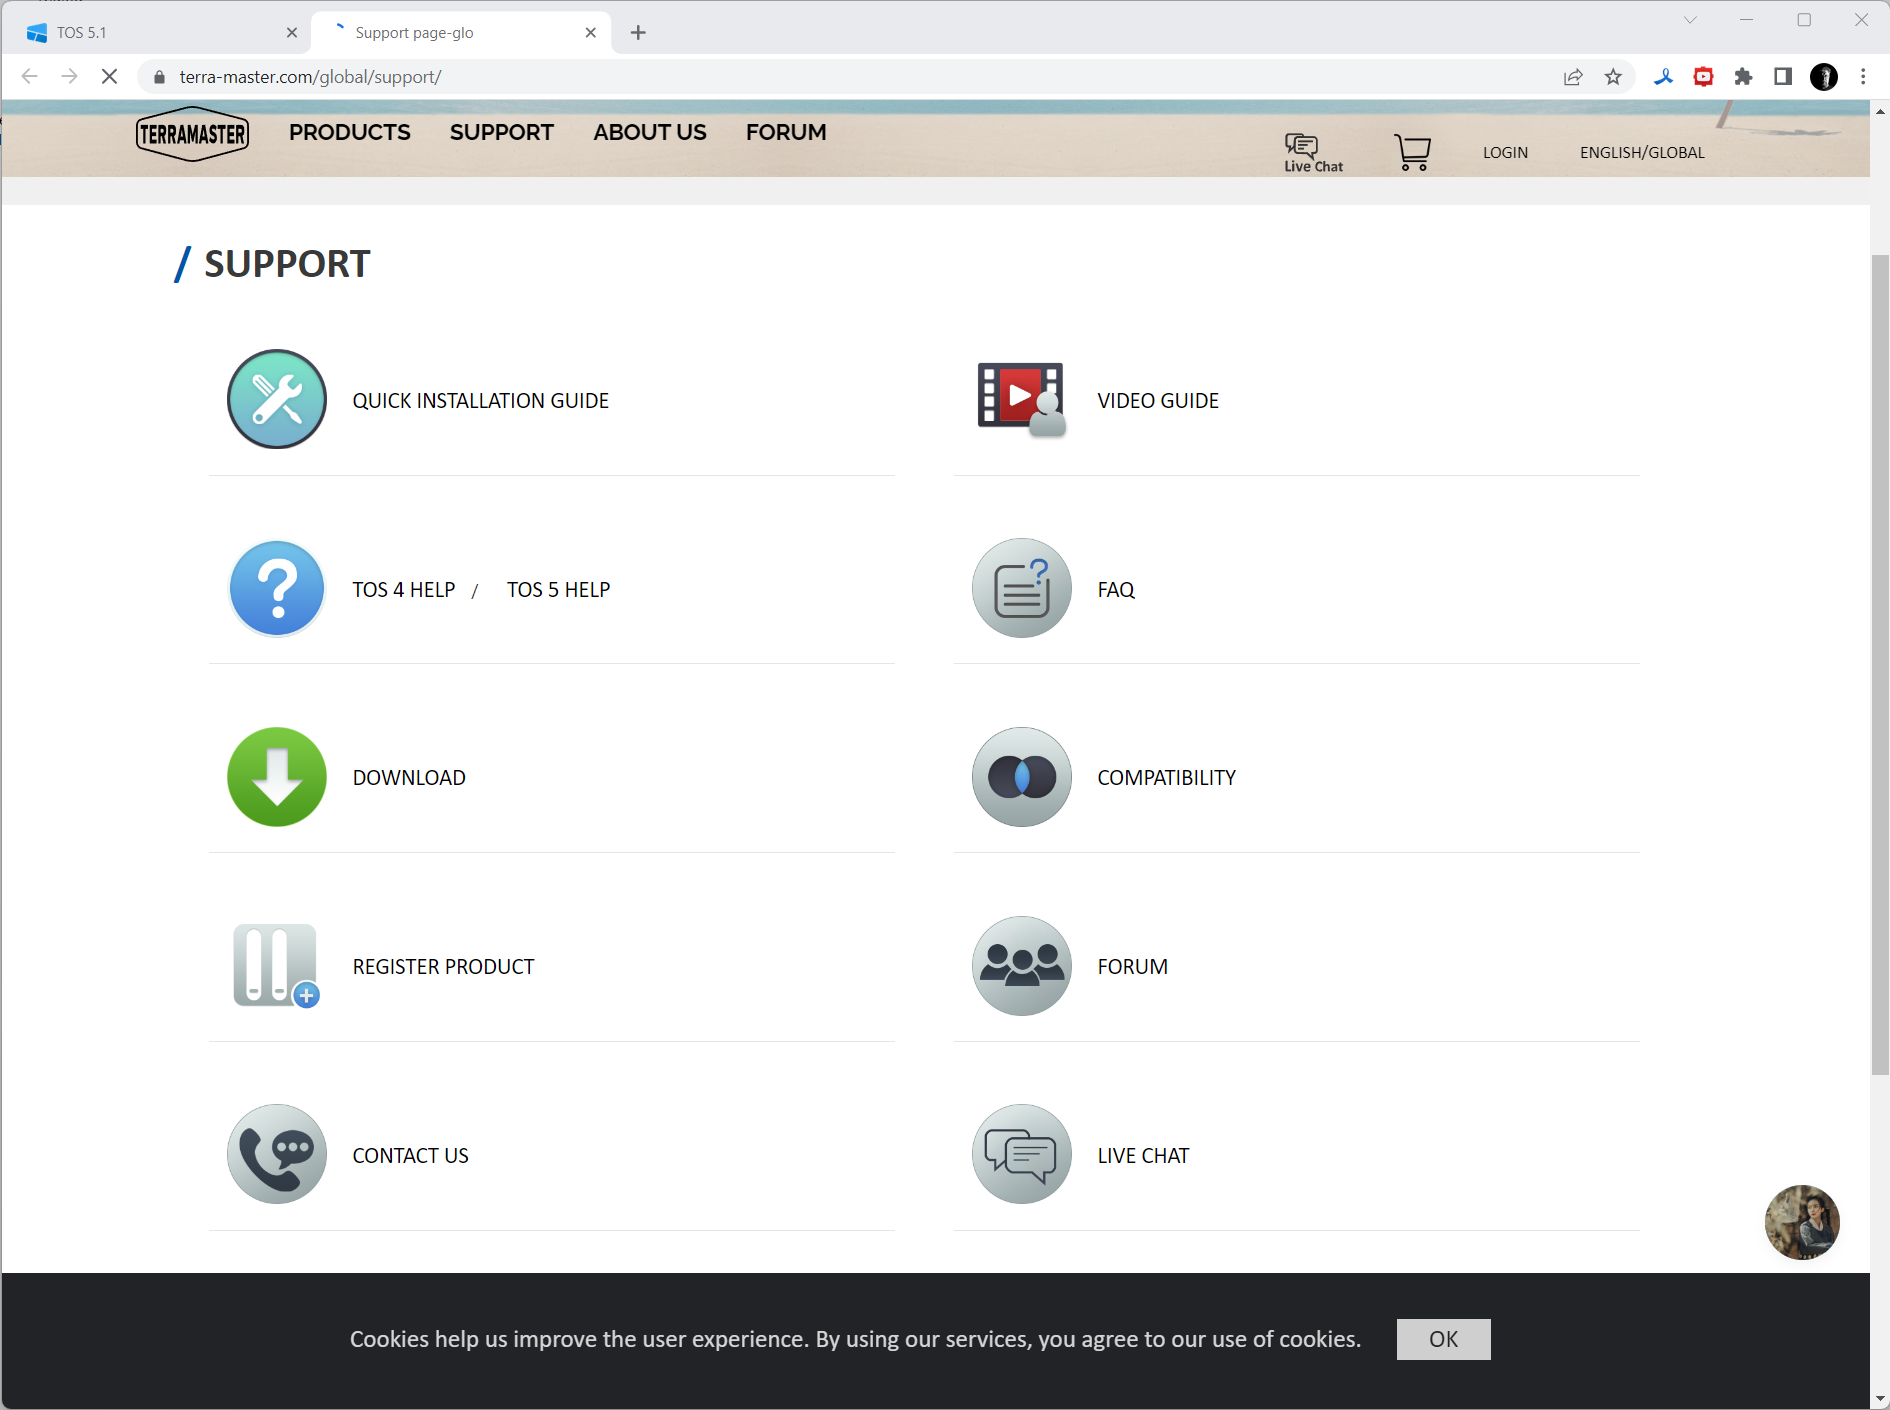Open the Extensions puzzle icon
The width and height of the screenshot is (1890, 1410).
click(1743, 77)
